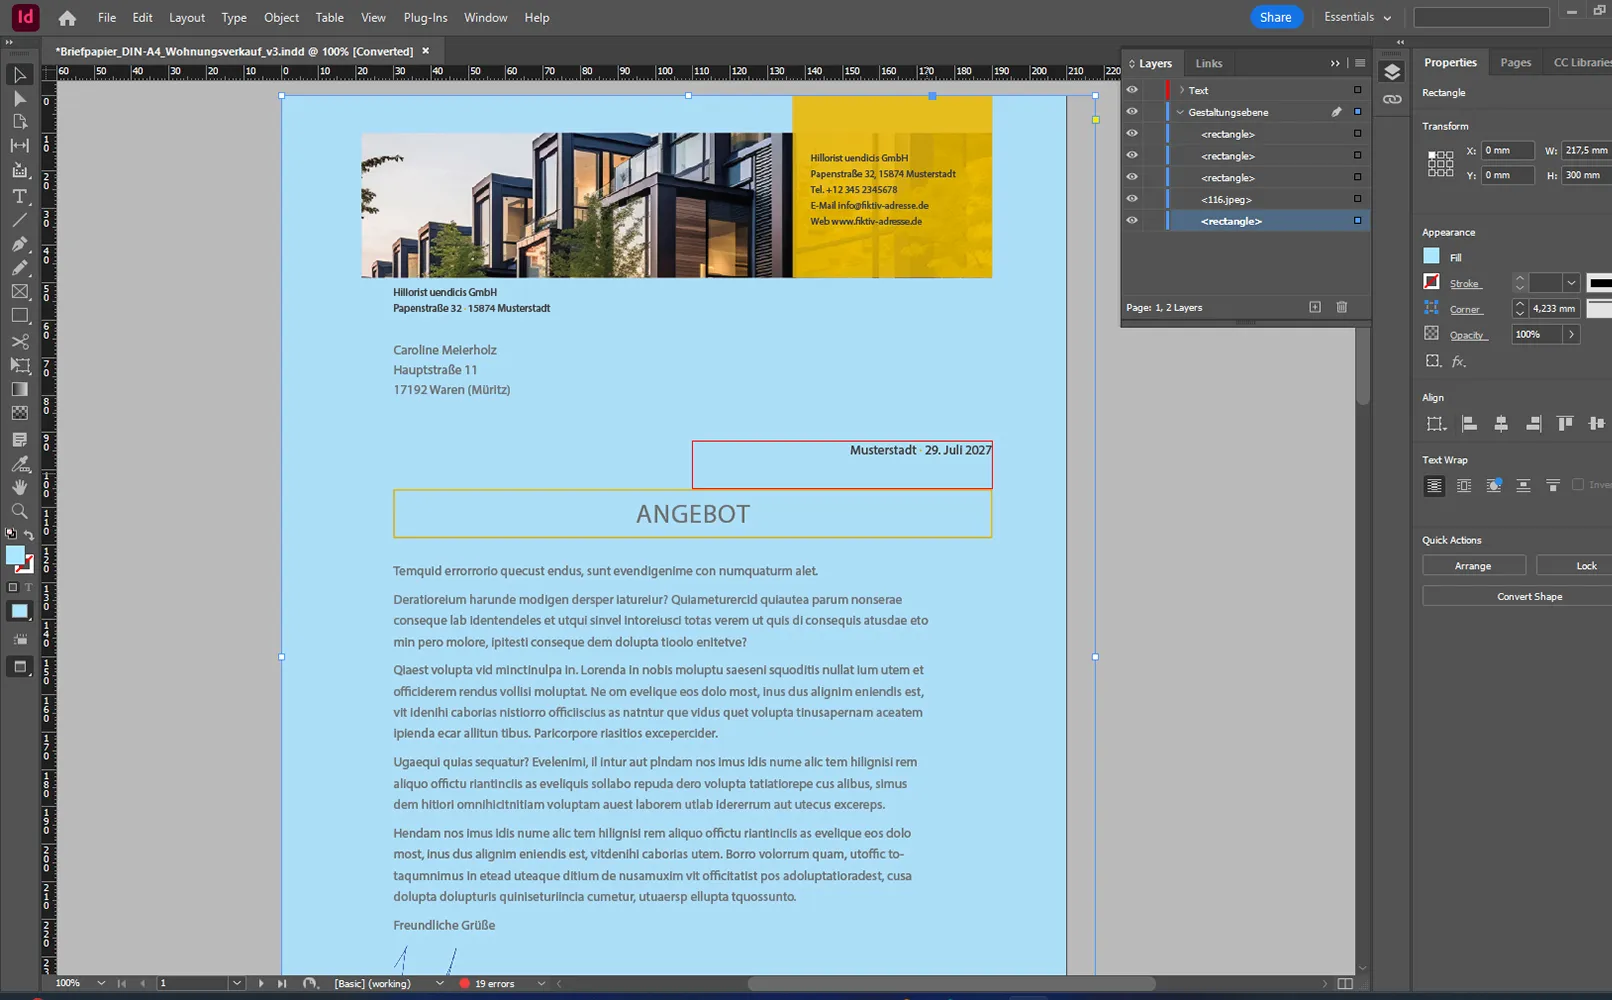
Task: Toggle visibility of Gestaltungsebene layer
Action: coord(1132,112)
